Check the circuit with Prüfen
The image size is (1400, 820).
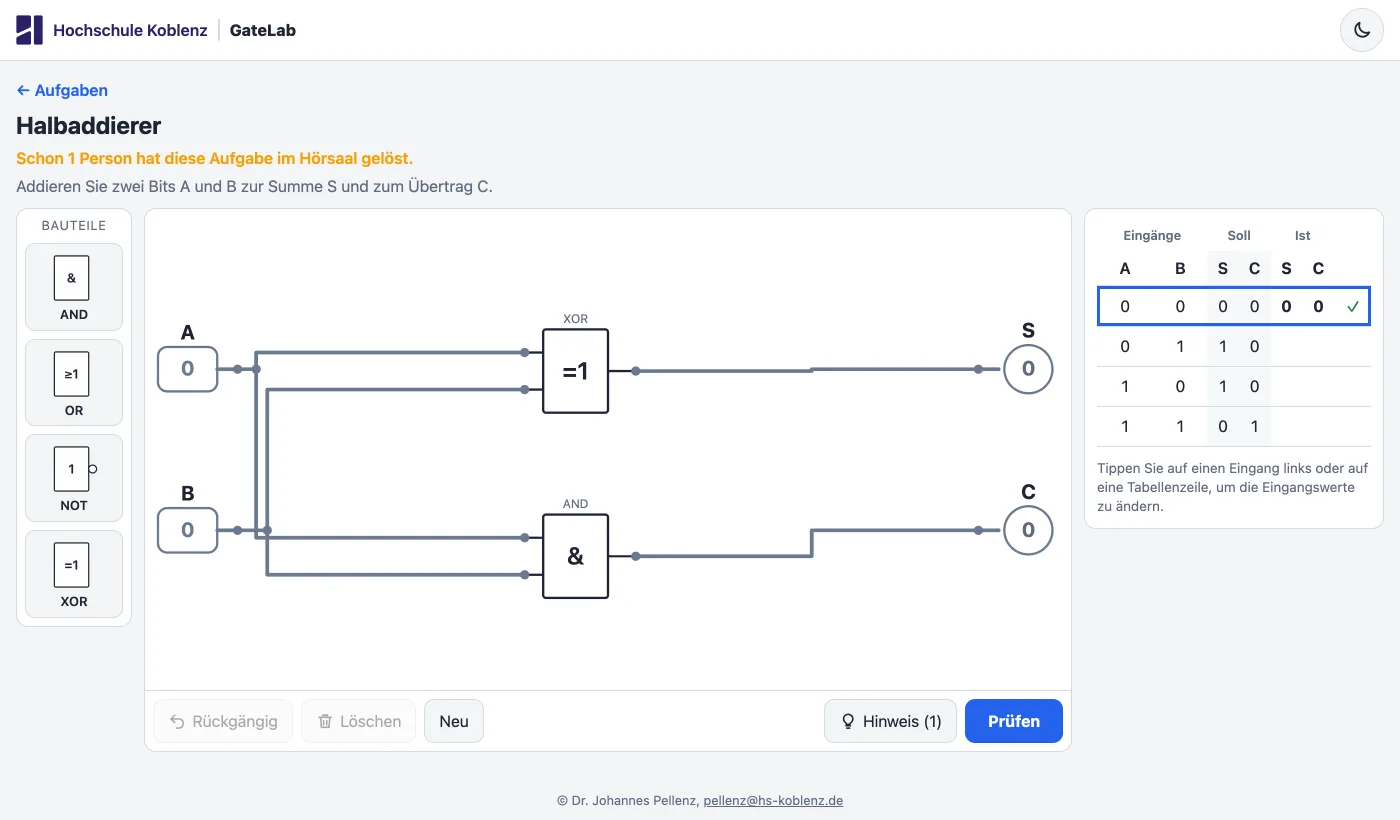[x=1014, y=721]
